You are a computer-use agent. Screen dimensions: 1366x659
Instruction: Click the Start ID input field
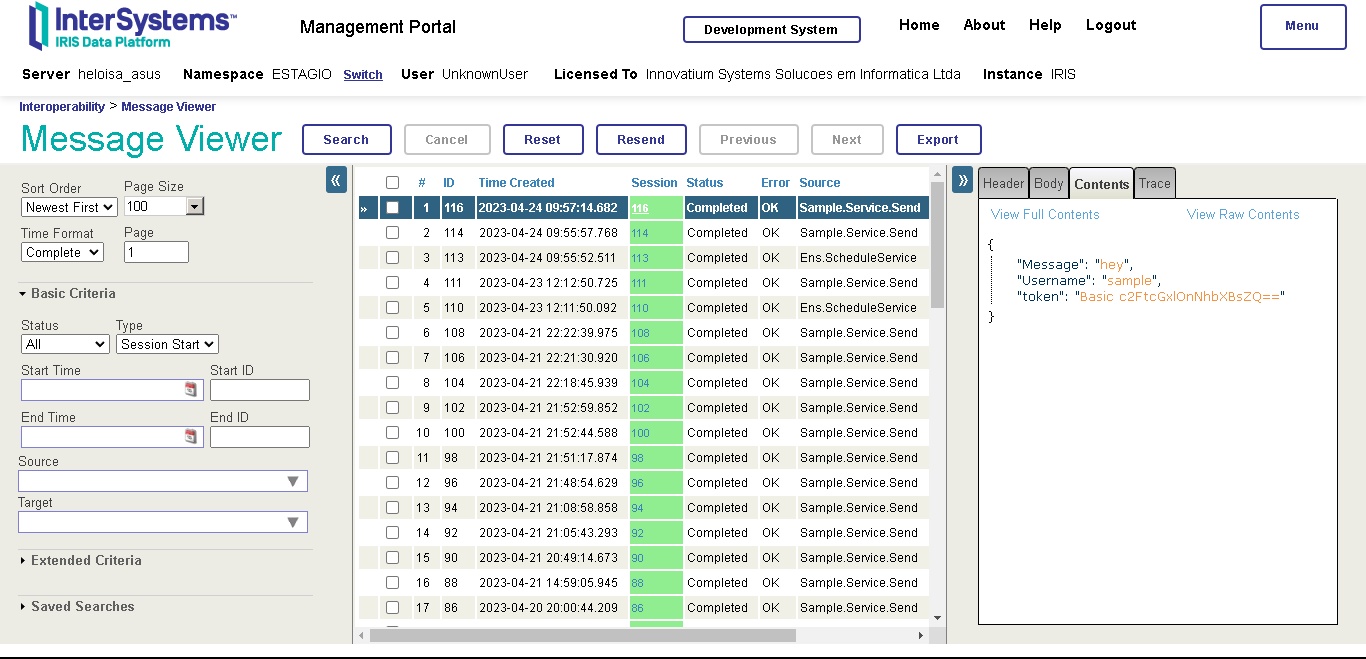[x=260, y=390]
